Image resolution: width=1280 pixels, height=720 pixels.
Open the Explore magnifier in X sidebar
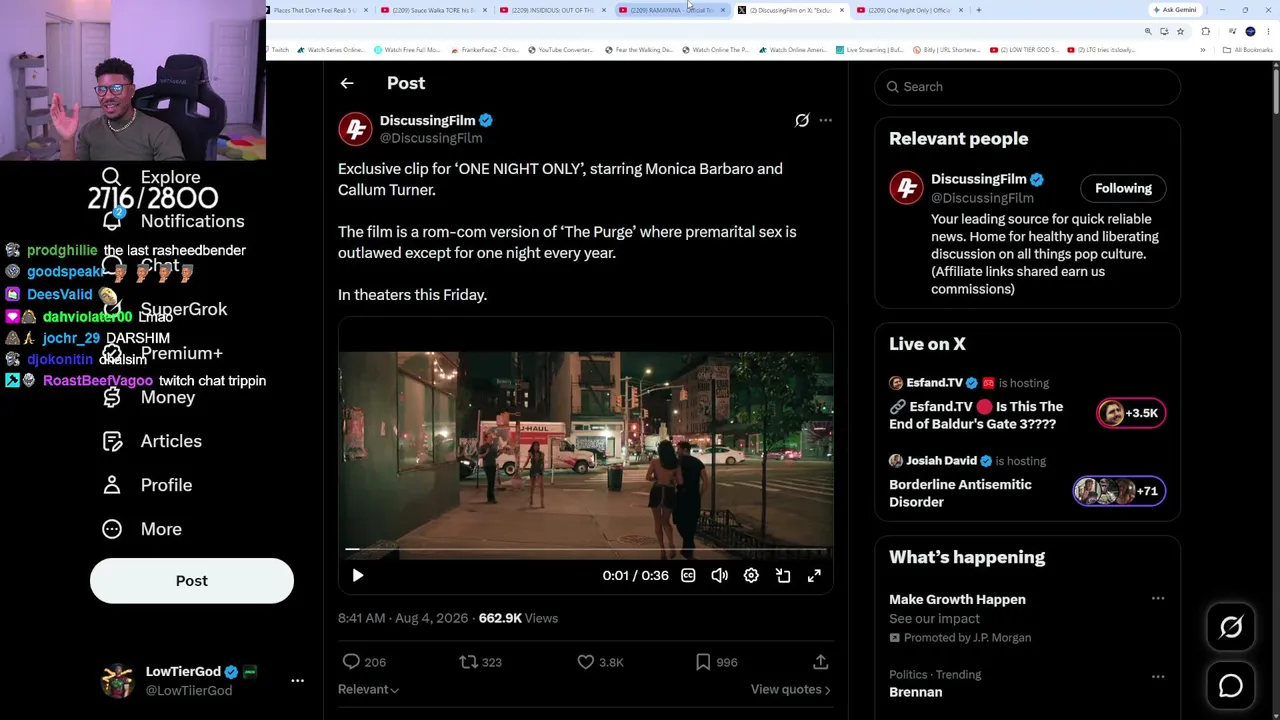(111, 177)
